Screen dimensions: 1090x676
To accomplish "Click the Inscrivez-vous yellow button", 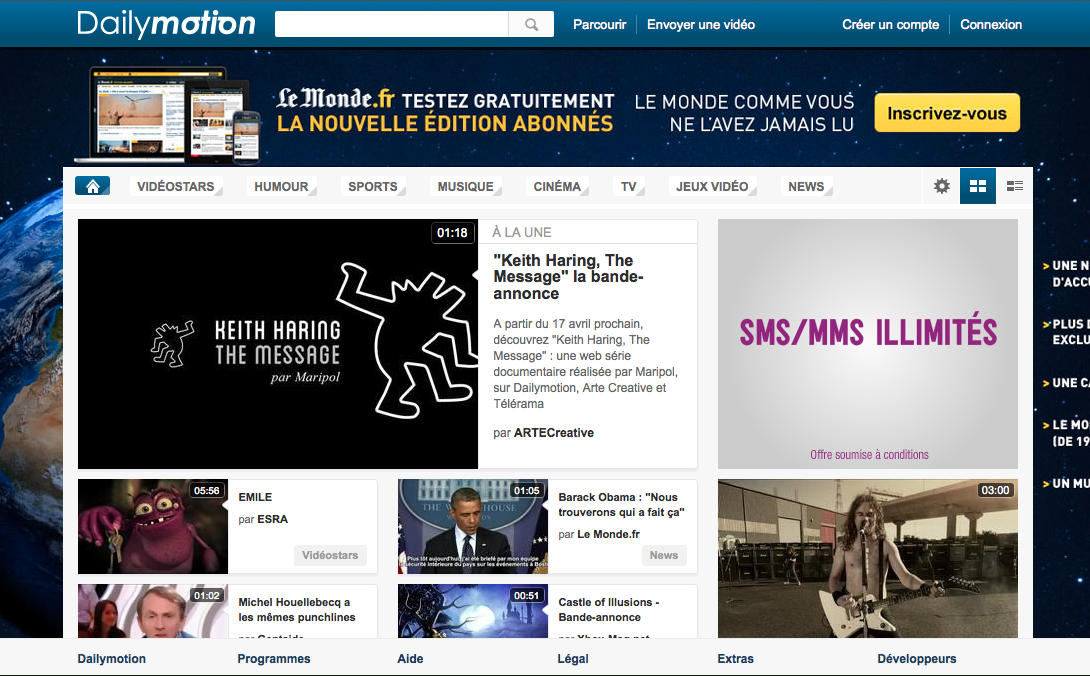I will click(947, 113).
